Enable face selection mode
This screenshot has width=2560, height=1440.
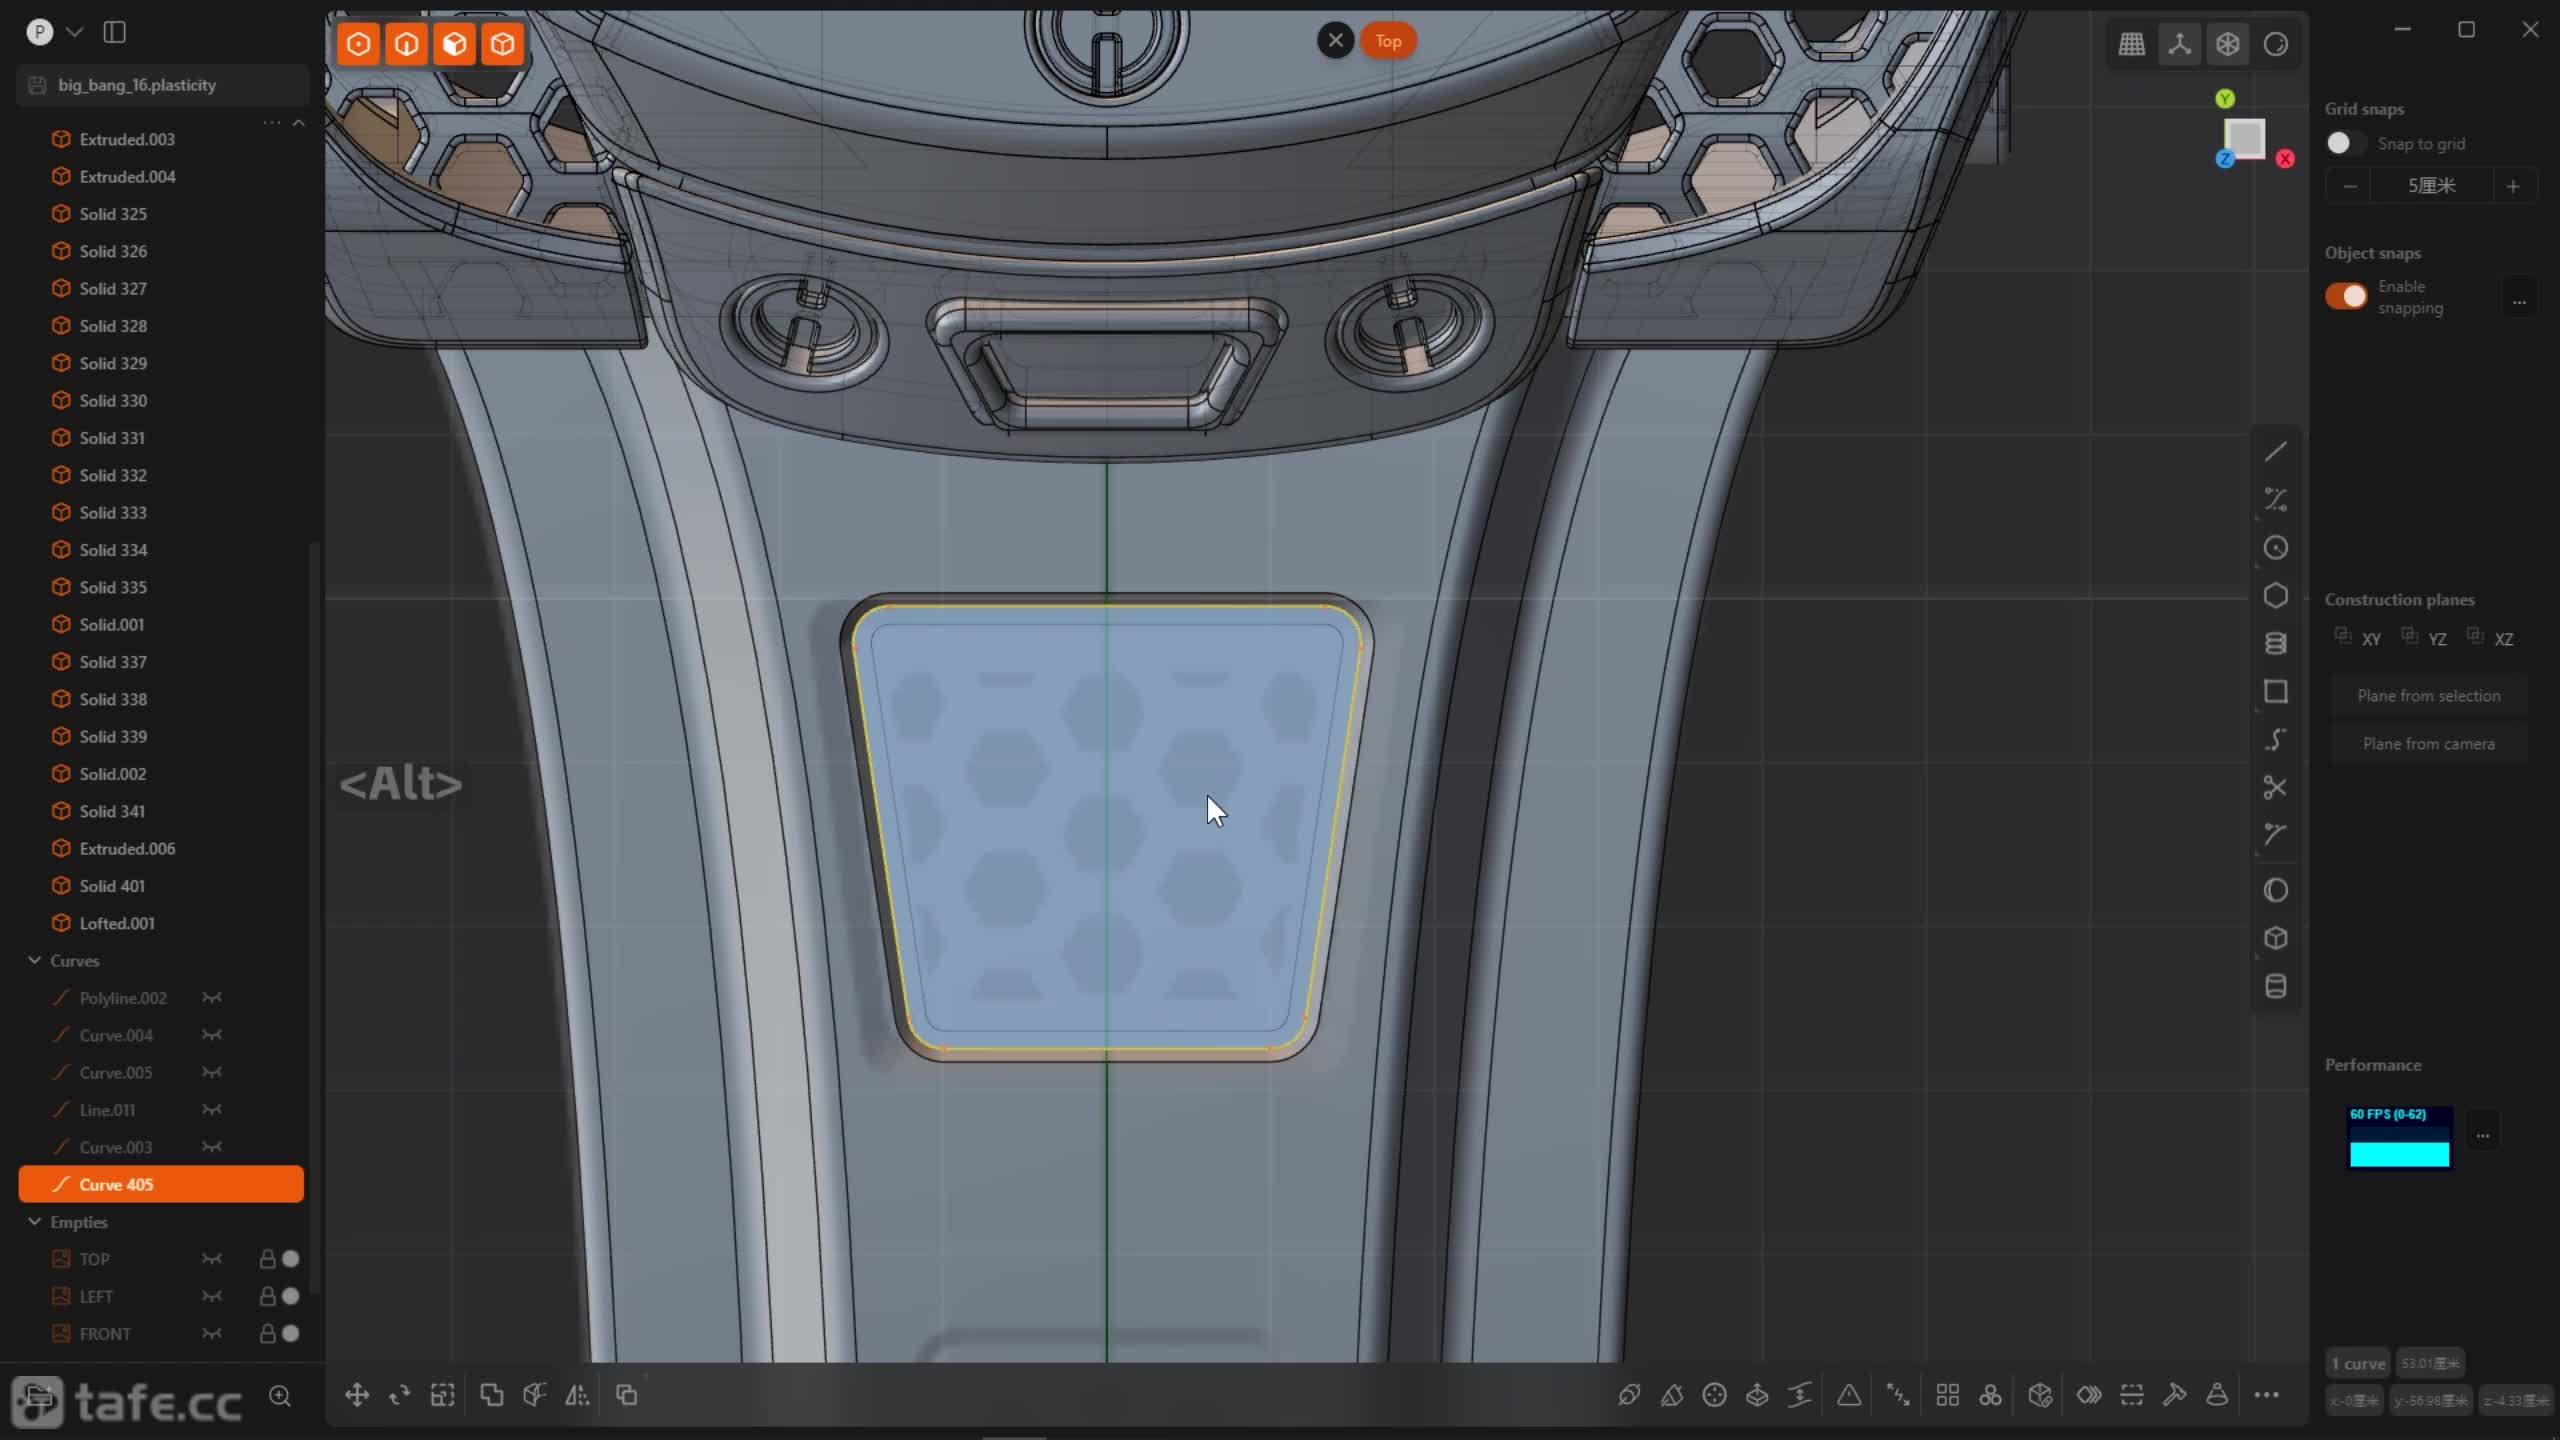[x=454, y=44]
